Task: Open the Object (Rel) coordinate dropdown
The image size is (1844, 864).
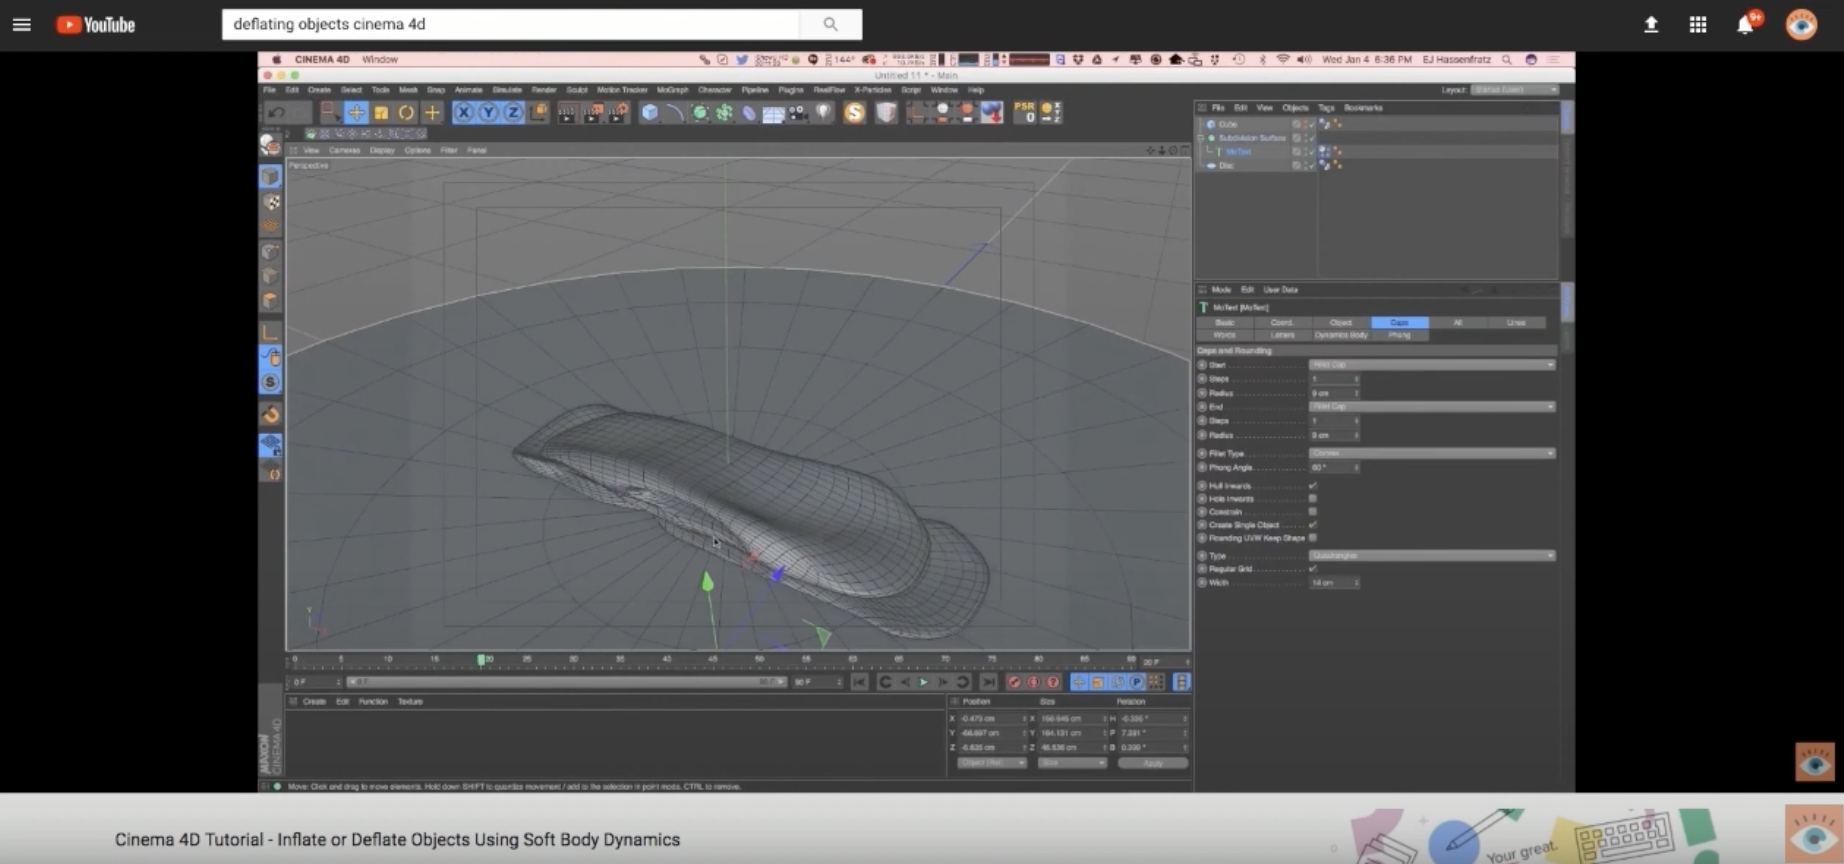Action: [992, 763]
